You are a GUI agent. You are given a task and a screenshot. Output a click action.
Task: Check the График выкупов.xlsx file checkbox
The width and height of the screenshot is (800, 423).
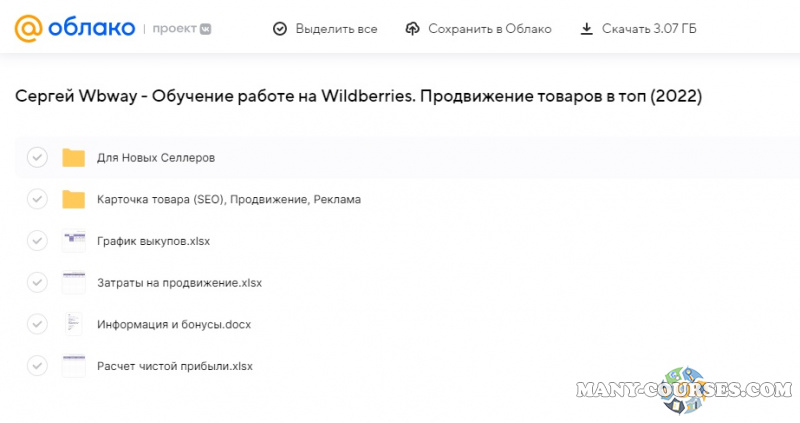coord(37,241)
